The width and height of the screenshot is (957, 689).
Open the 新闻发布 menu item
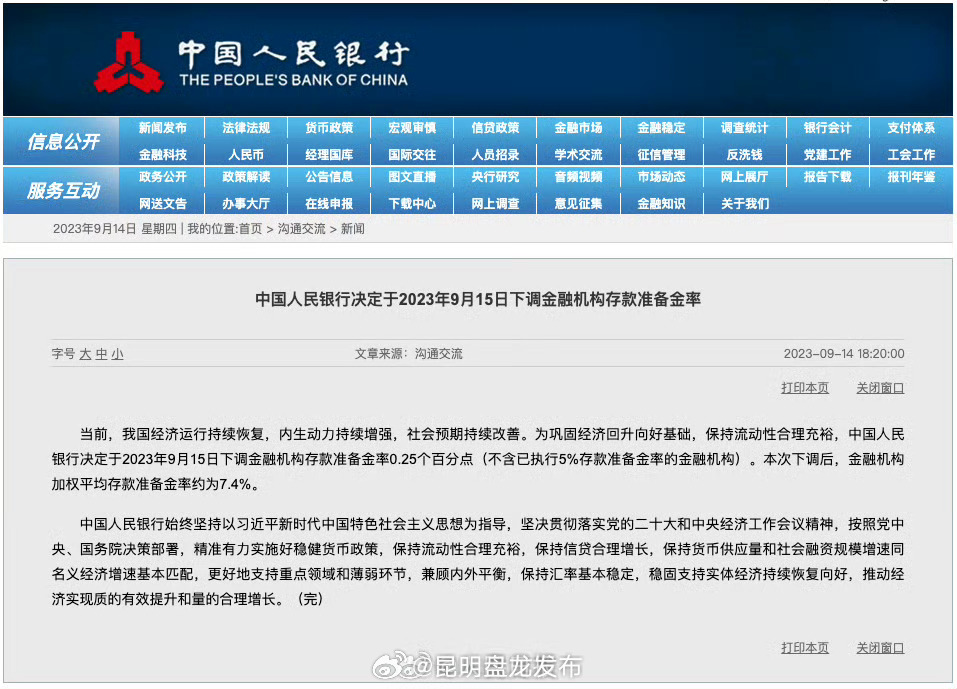[x=162, y=128]
